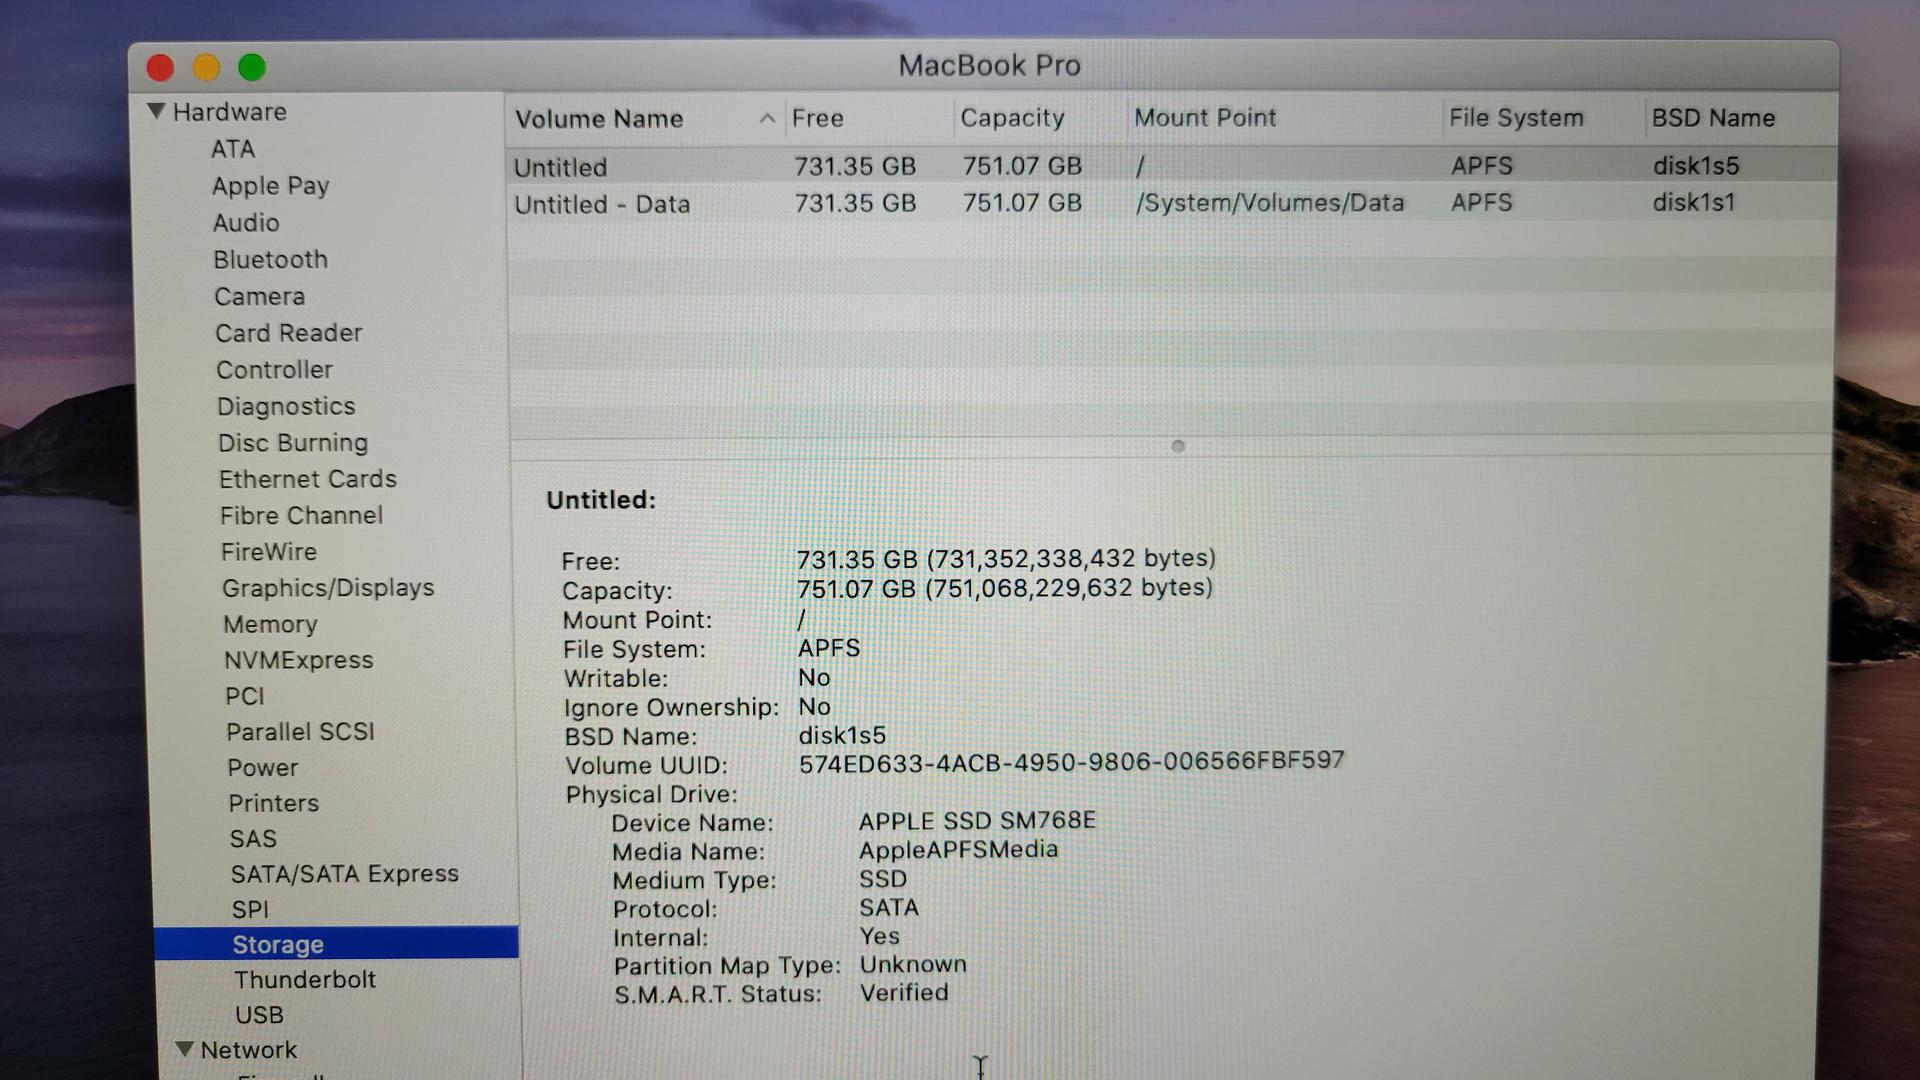Open SATA/SATA Express in the sidebar
This screenshot has height=1080, width=1920.
(x=344, y=873)
